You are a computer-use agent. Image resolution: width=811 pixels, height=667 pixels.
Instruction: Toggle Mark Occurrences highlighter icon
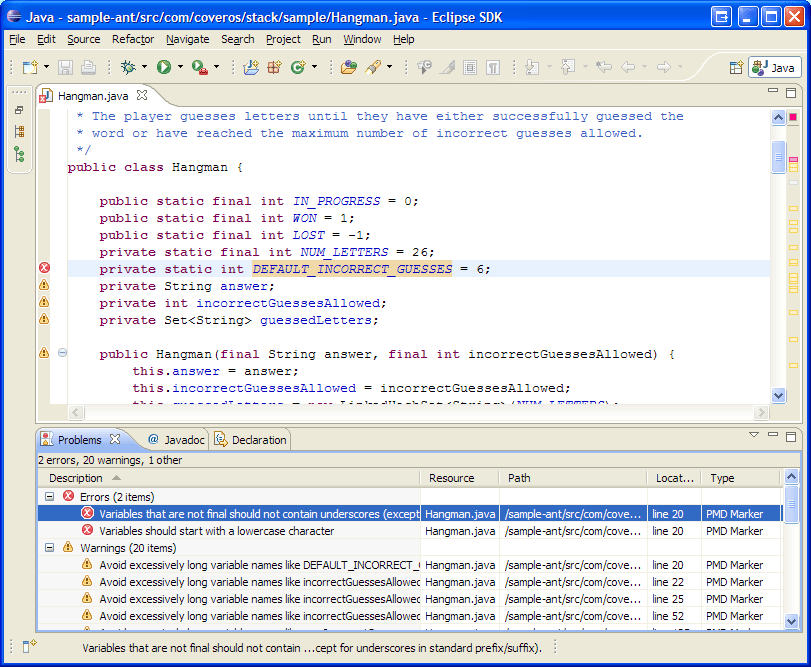[447, 67]
